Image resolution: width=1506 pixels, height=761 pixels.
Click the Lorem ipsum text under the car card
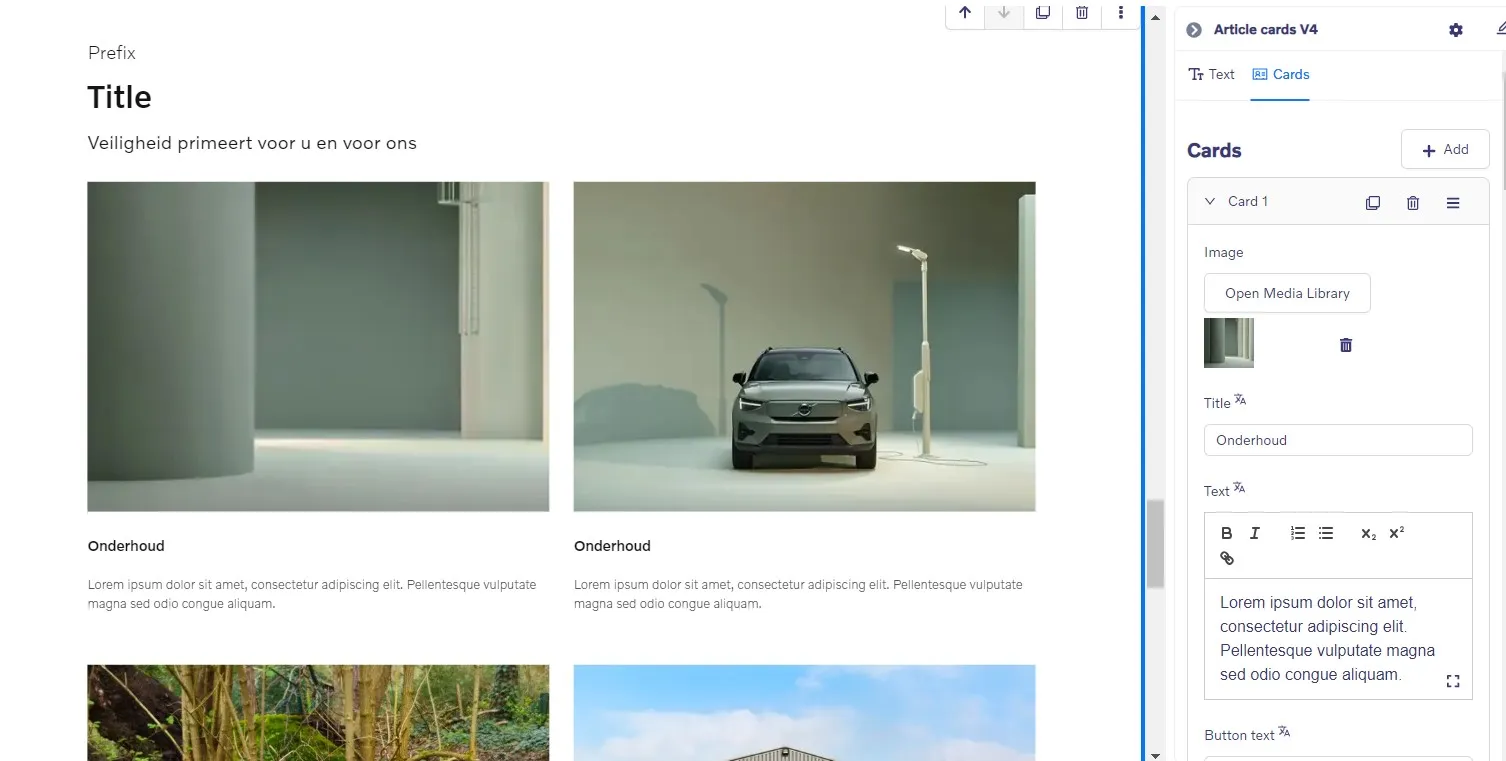coord(798,594)
